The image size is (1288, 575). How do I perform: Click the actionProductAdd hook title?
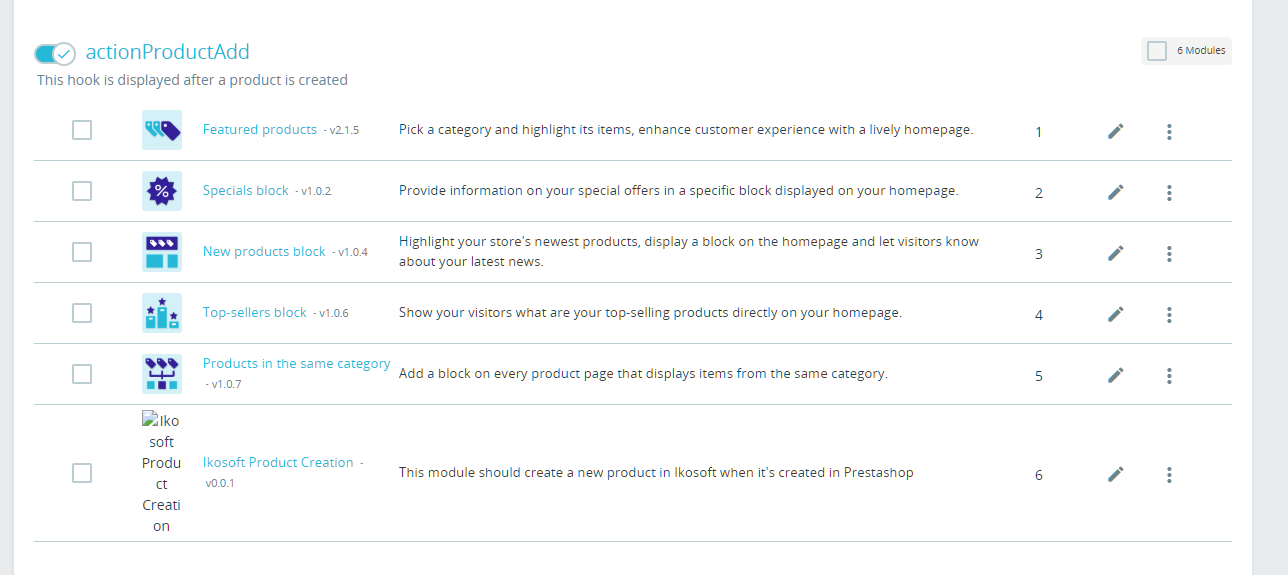[x=168, y=52]
